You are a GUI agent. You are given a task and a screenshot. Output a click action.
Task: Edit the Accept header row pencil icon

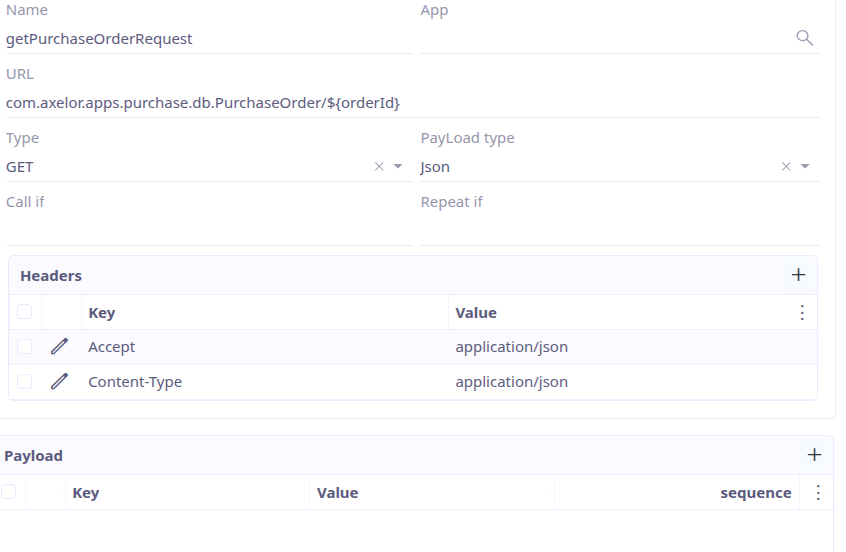click(x=60, y=347)
